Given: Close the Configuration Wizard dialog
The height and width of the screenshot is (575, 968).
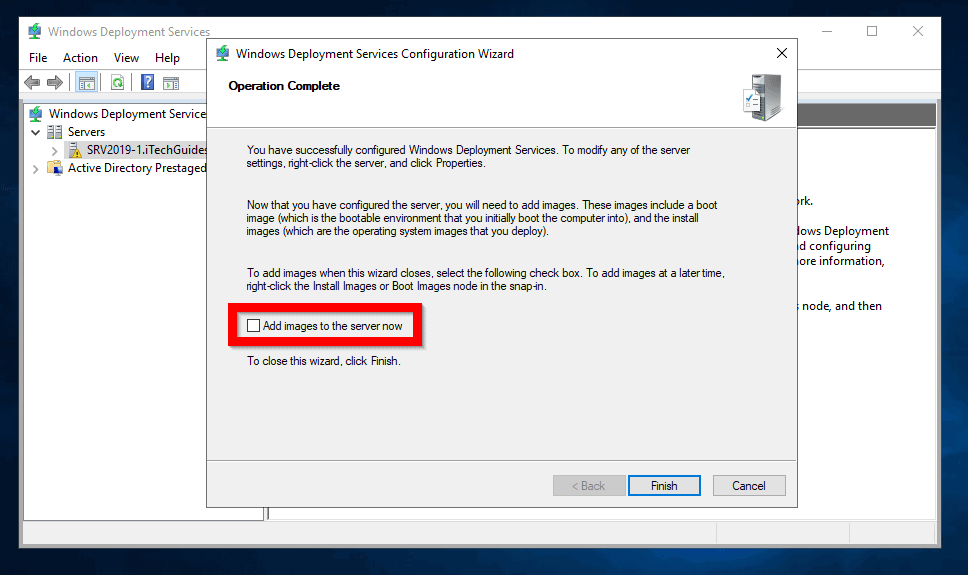Looking at the screenshot, I should click(x=781, y=54).
